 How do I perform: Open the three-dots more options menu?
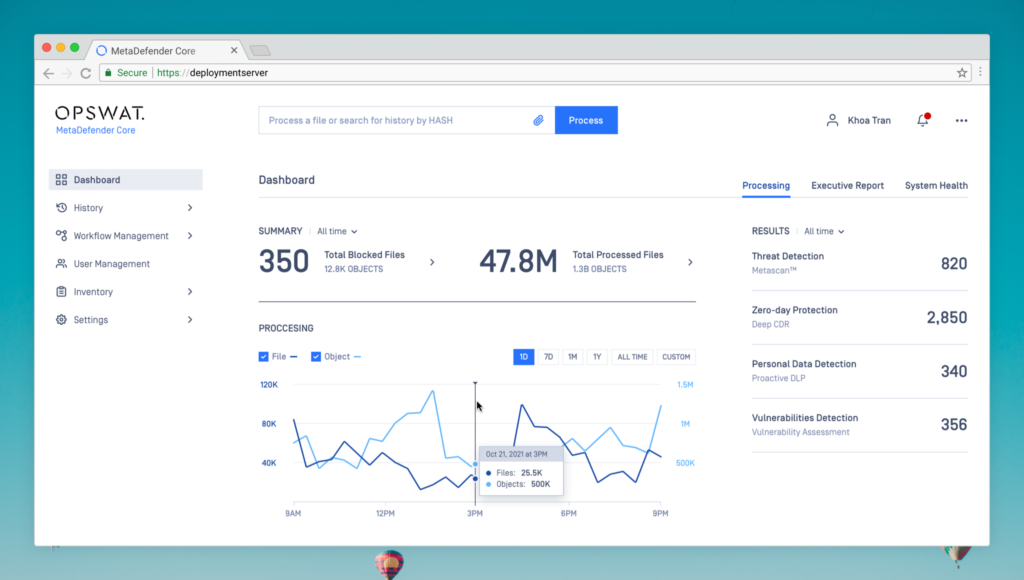tap(961, 120)
